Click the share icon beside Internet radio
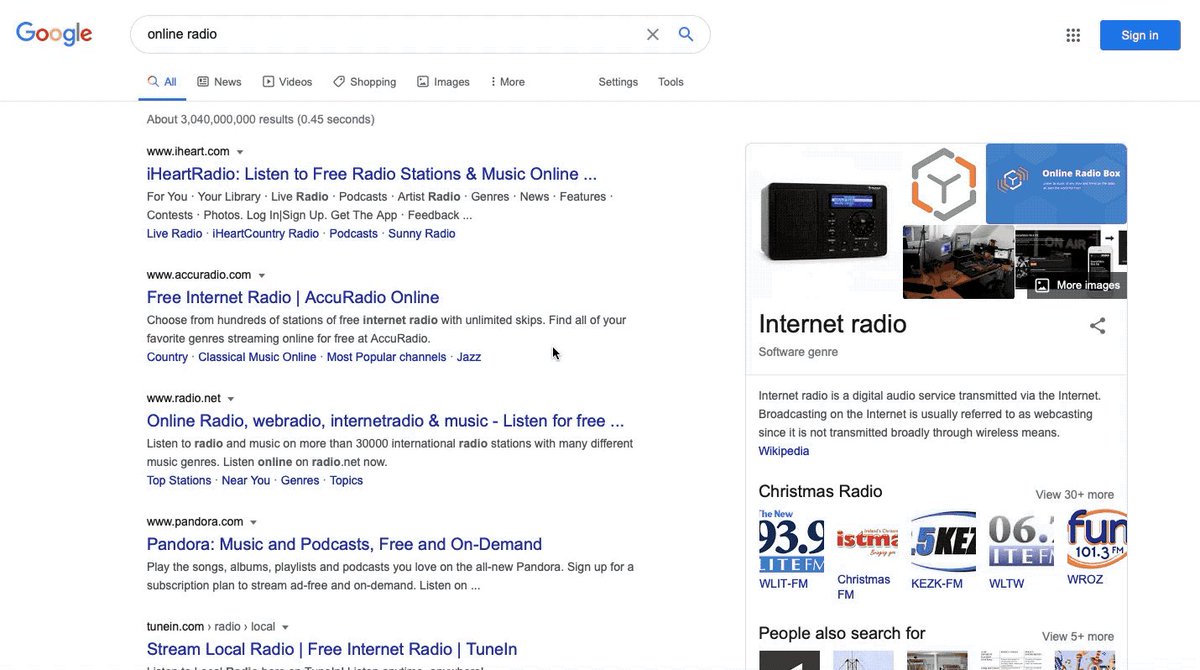Image resolution: width=1200 pixels, height=670 pixels. 1097,325
